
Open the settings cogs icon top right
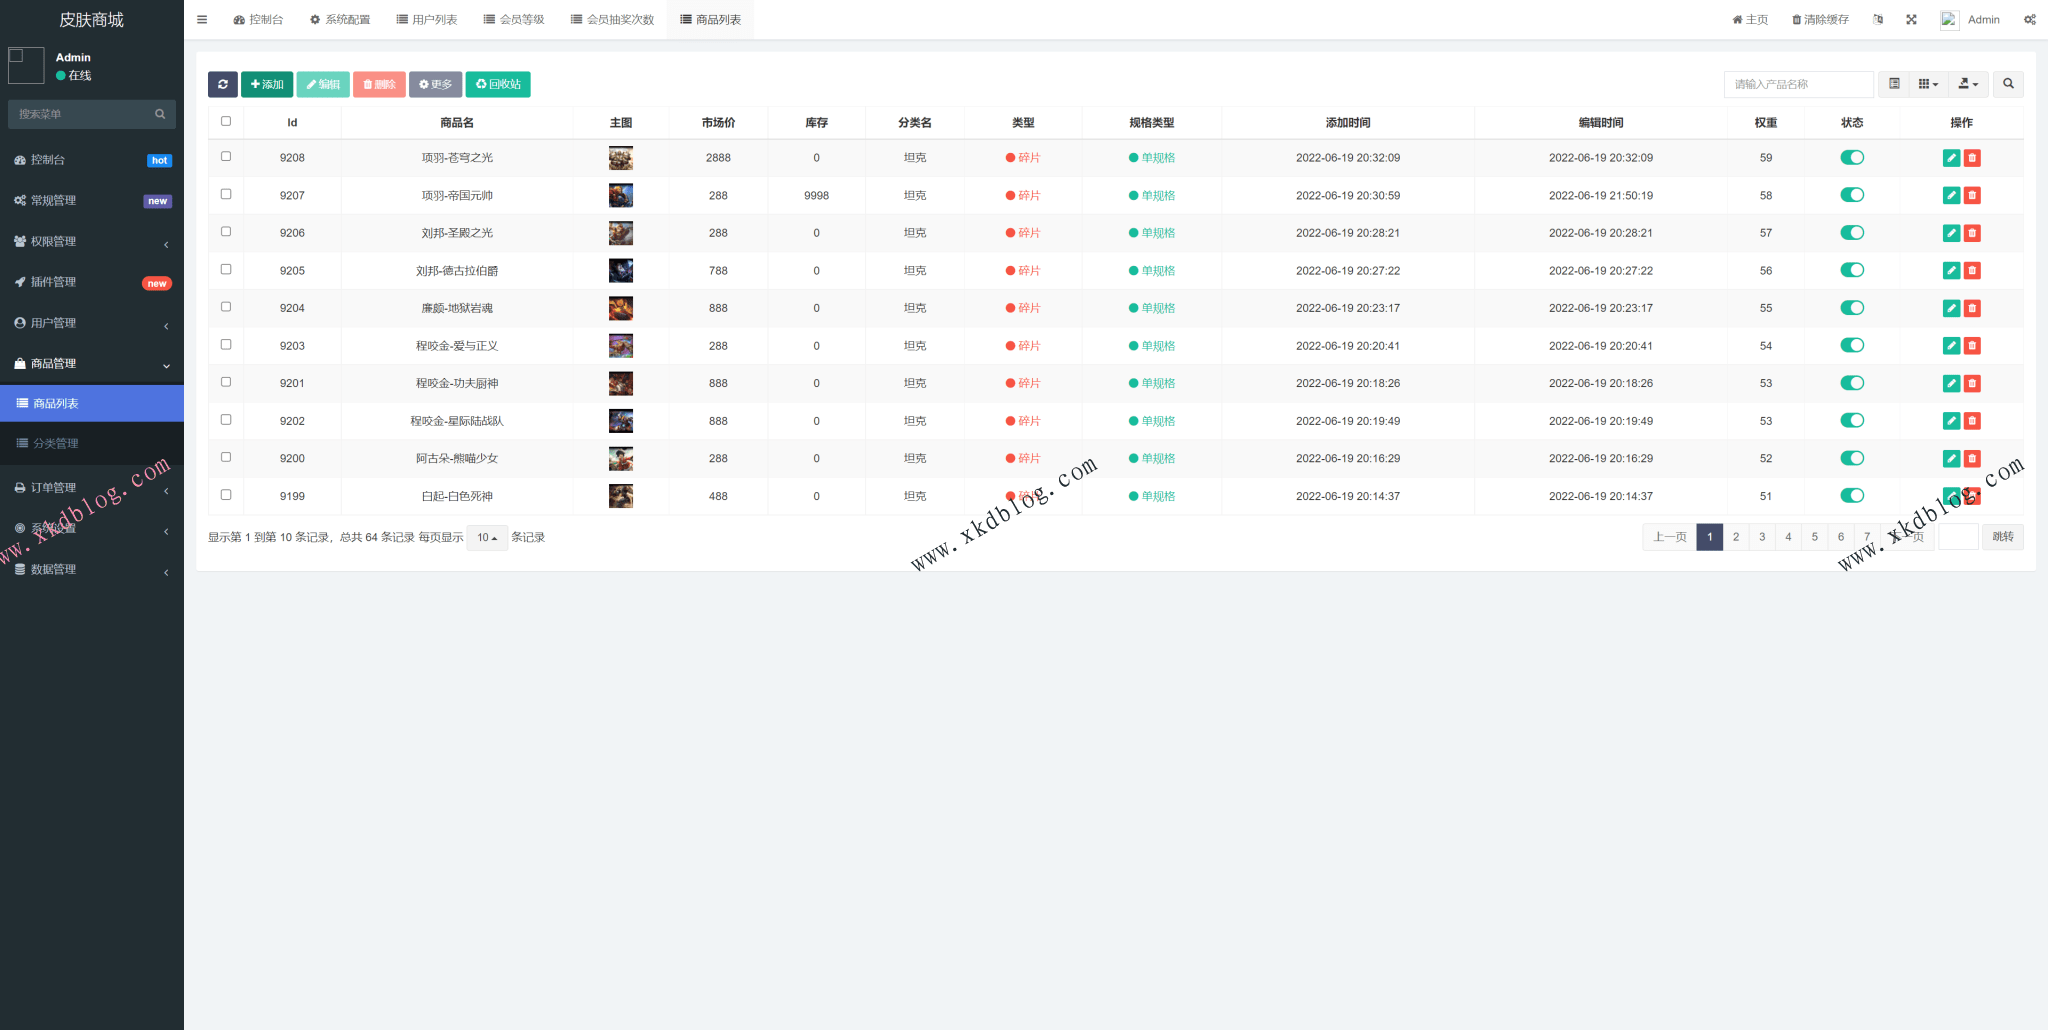click(x=2030, y=20)
